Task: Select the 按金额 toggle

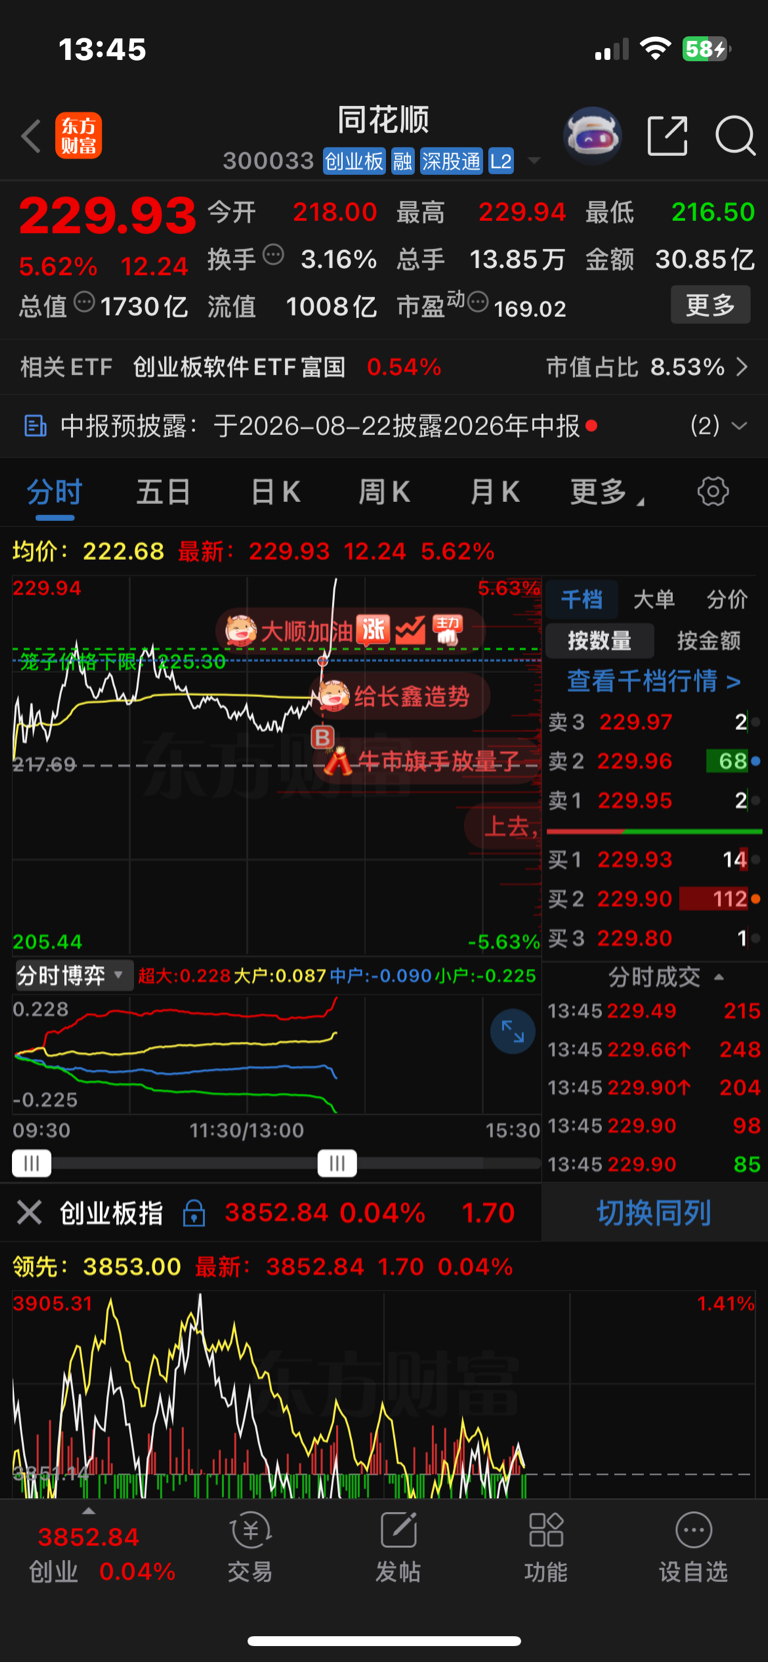Action: tap(709, 641)
